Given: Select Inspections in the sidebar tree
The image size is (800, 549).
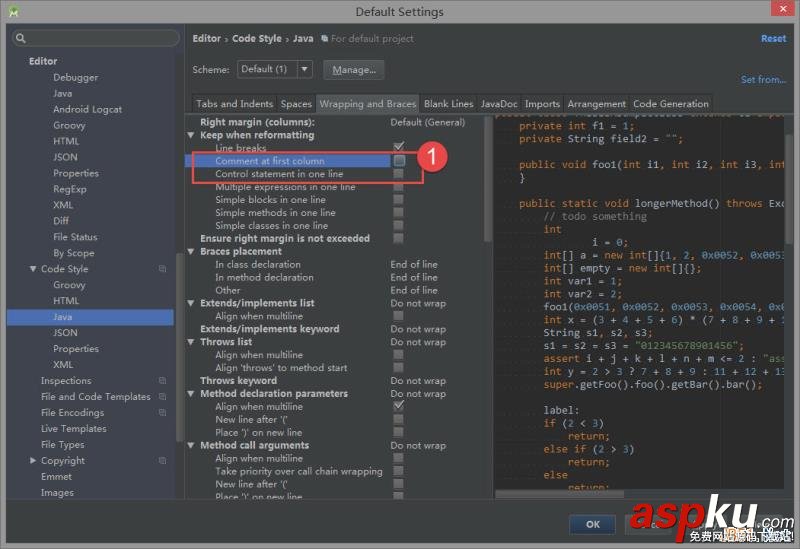Looking at the screenshot, I should (66, 381).
